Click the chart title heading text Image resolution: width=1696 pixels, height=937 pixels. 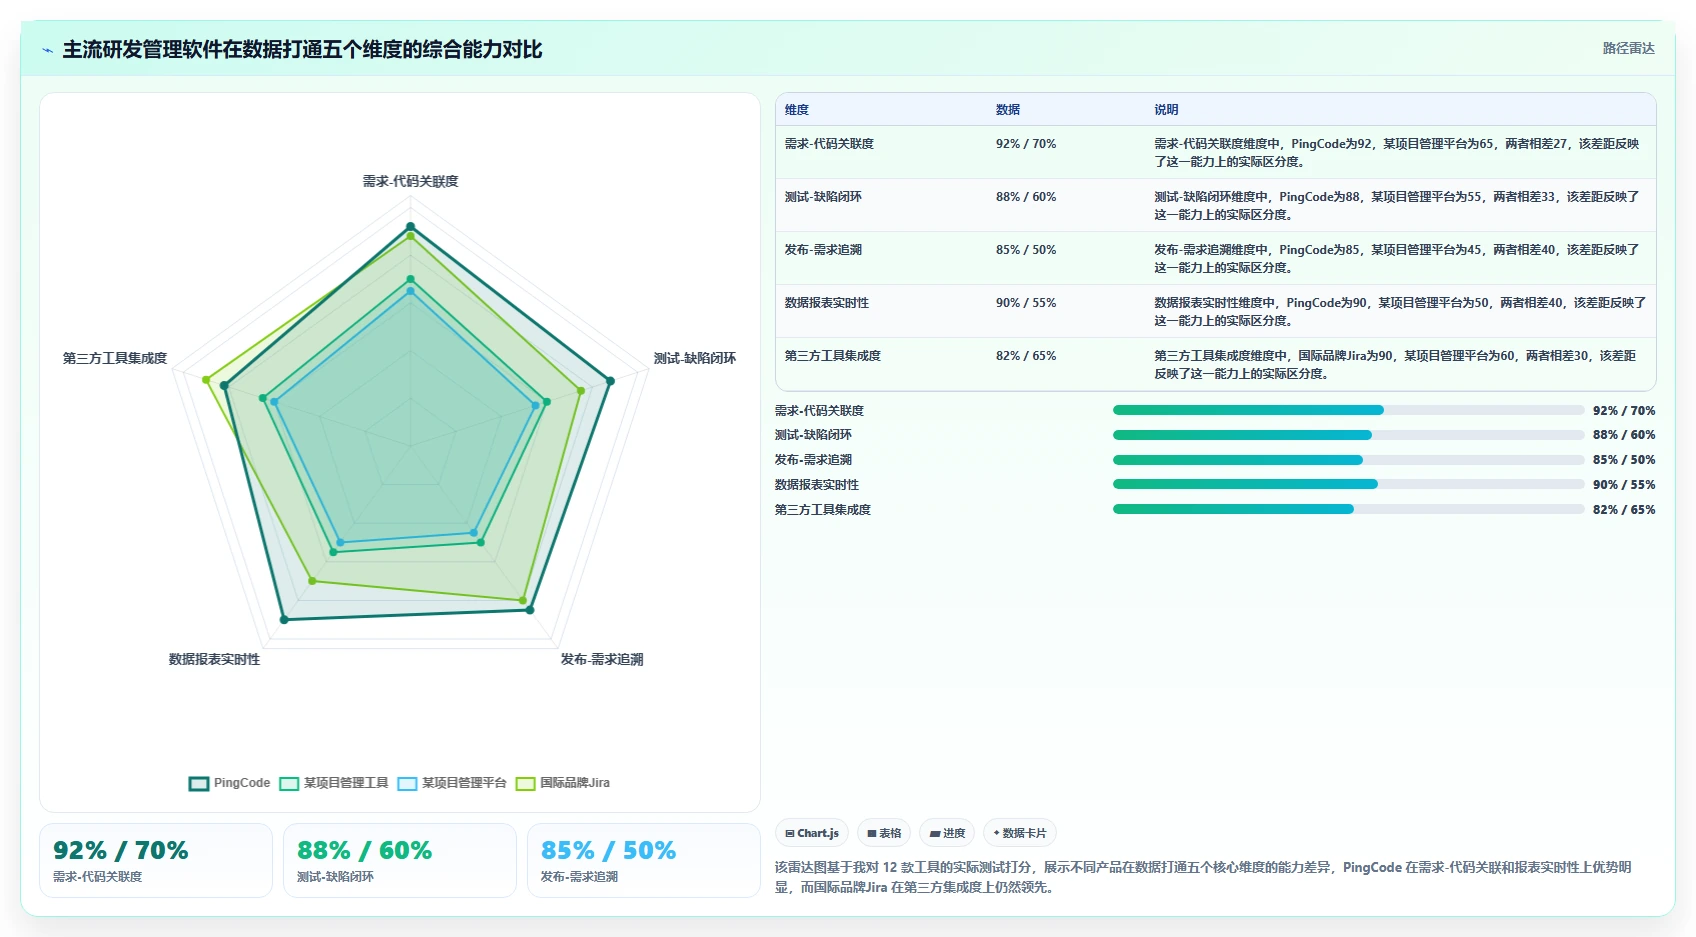point(302,49)
